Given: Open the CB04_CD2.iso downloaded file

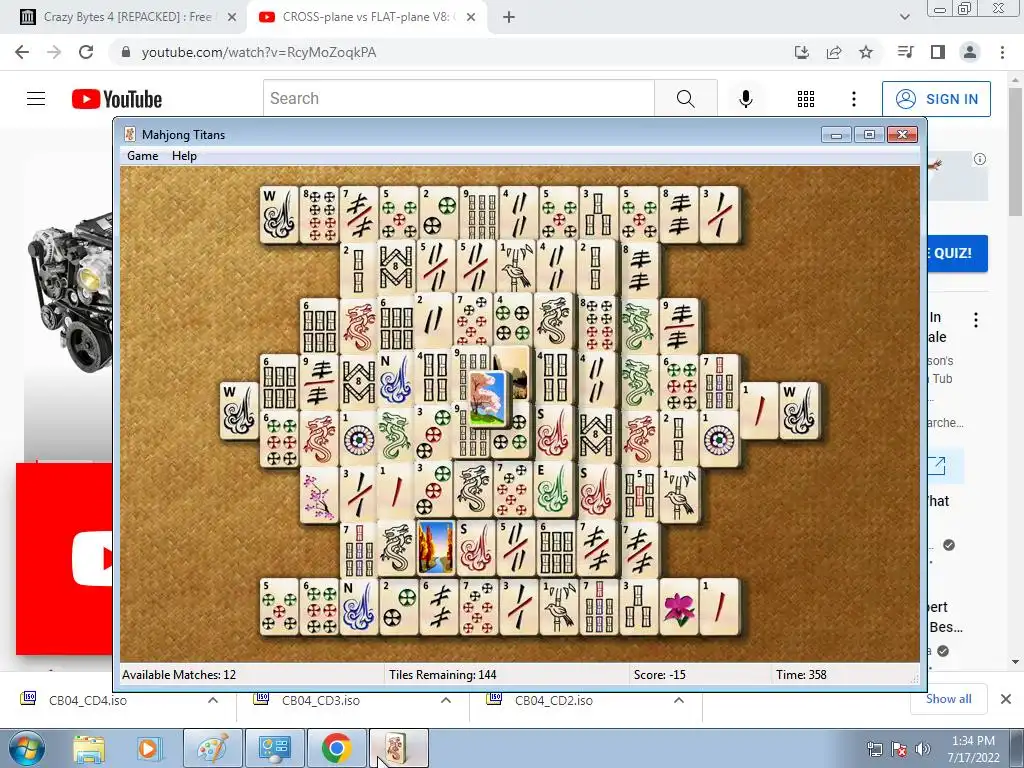Looking at the screenshot, I should click(x=554, y=701).
